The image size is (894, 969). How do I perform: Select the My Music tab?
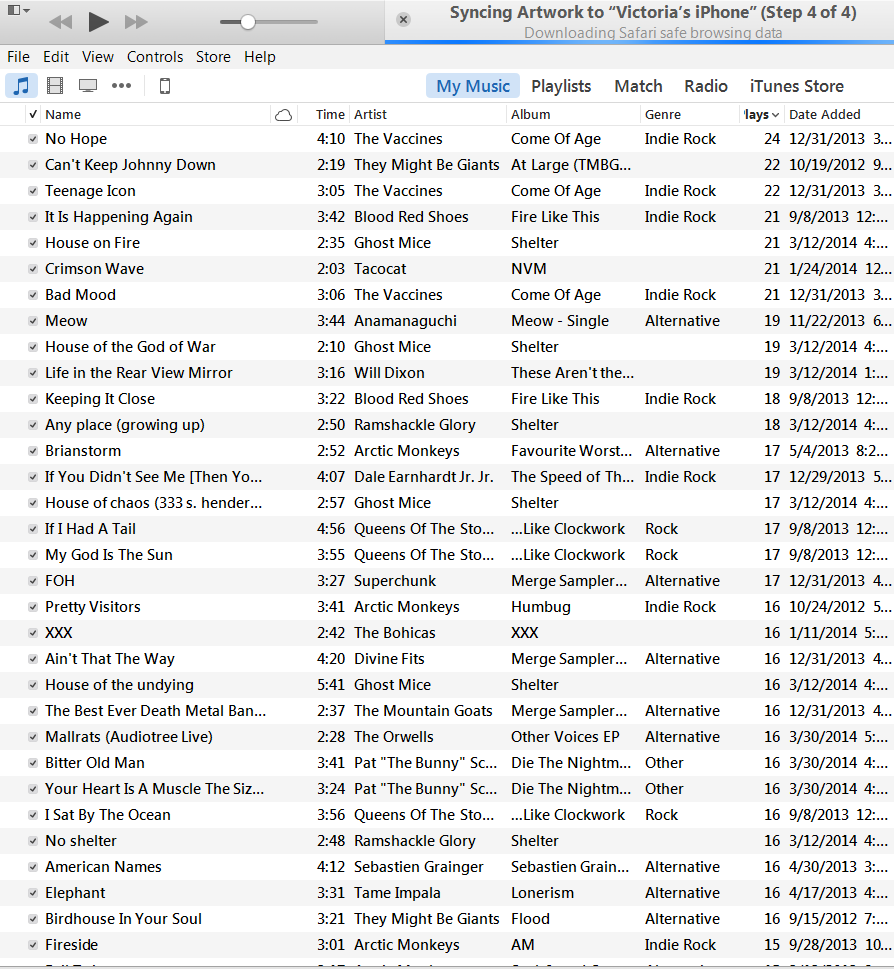pos(473,86)
